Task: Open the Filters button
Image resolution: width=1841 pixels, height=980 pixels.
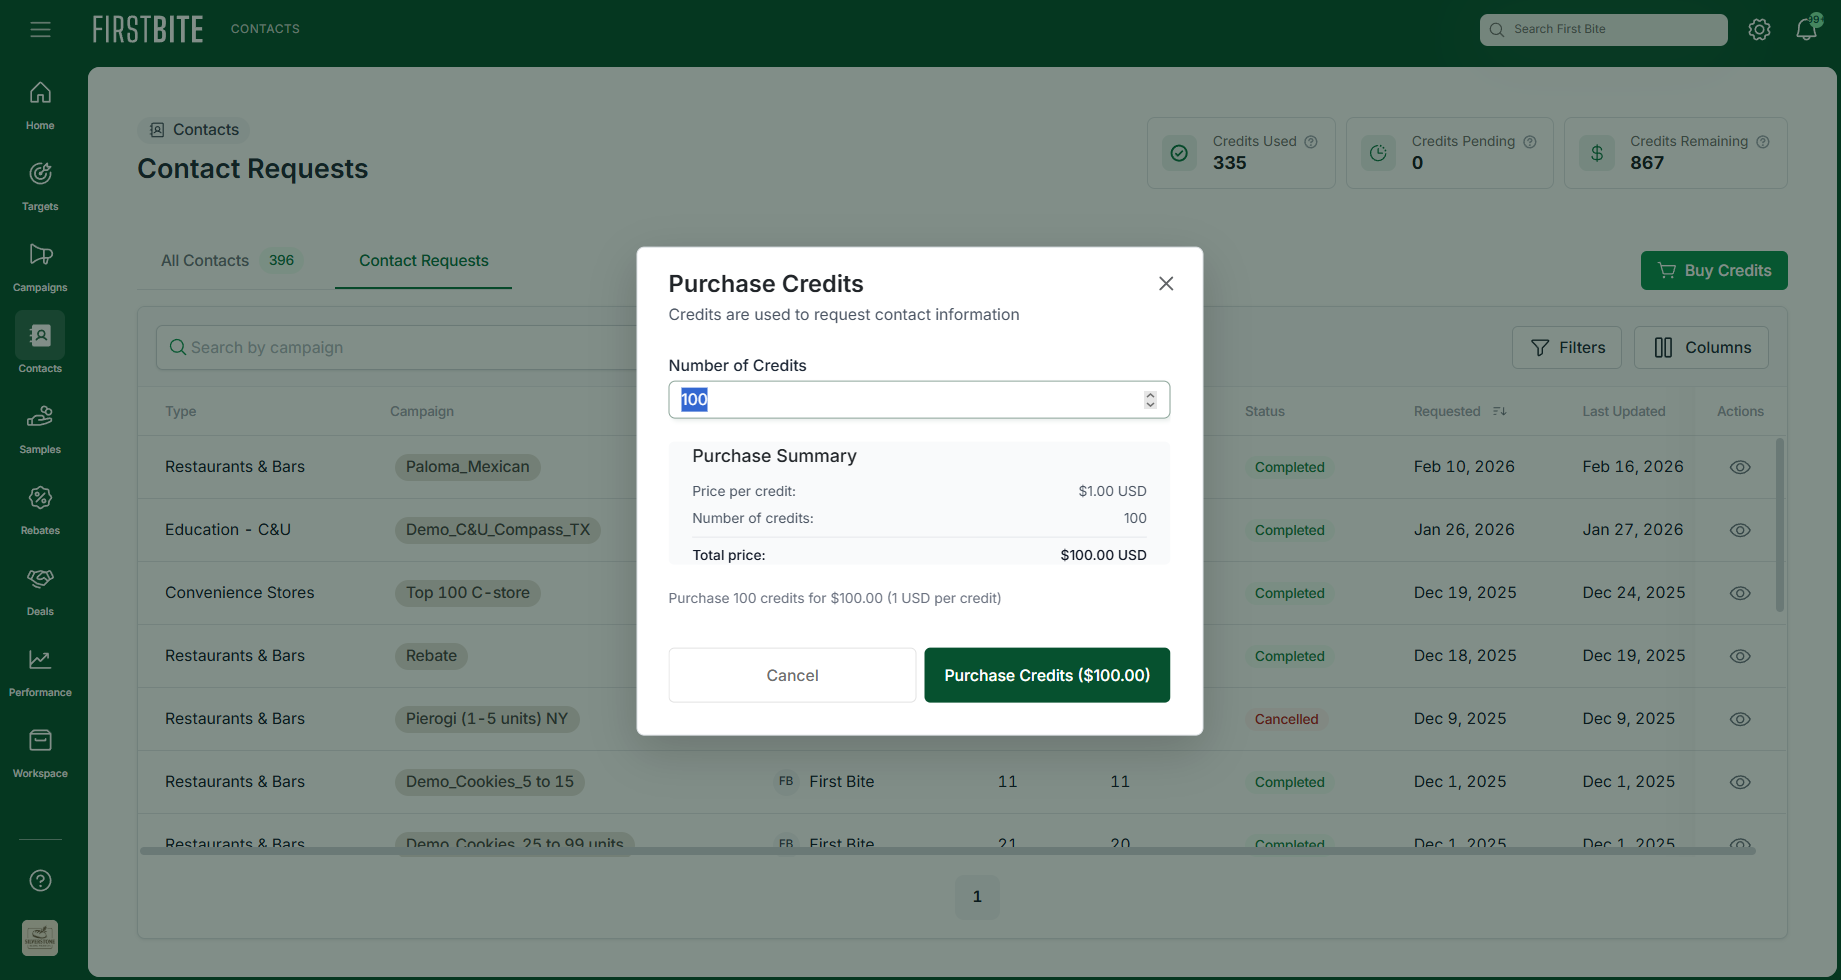Action: pos(1567,347)
